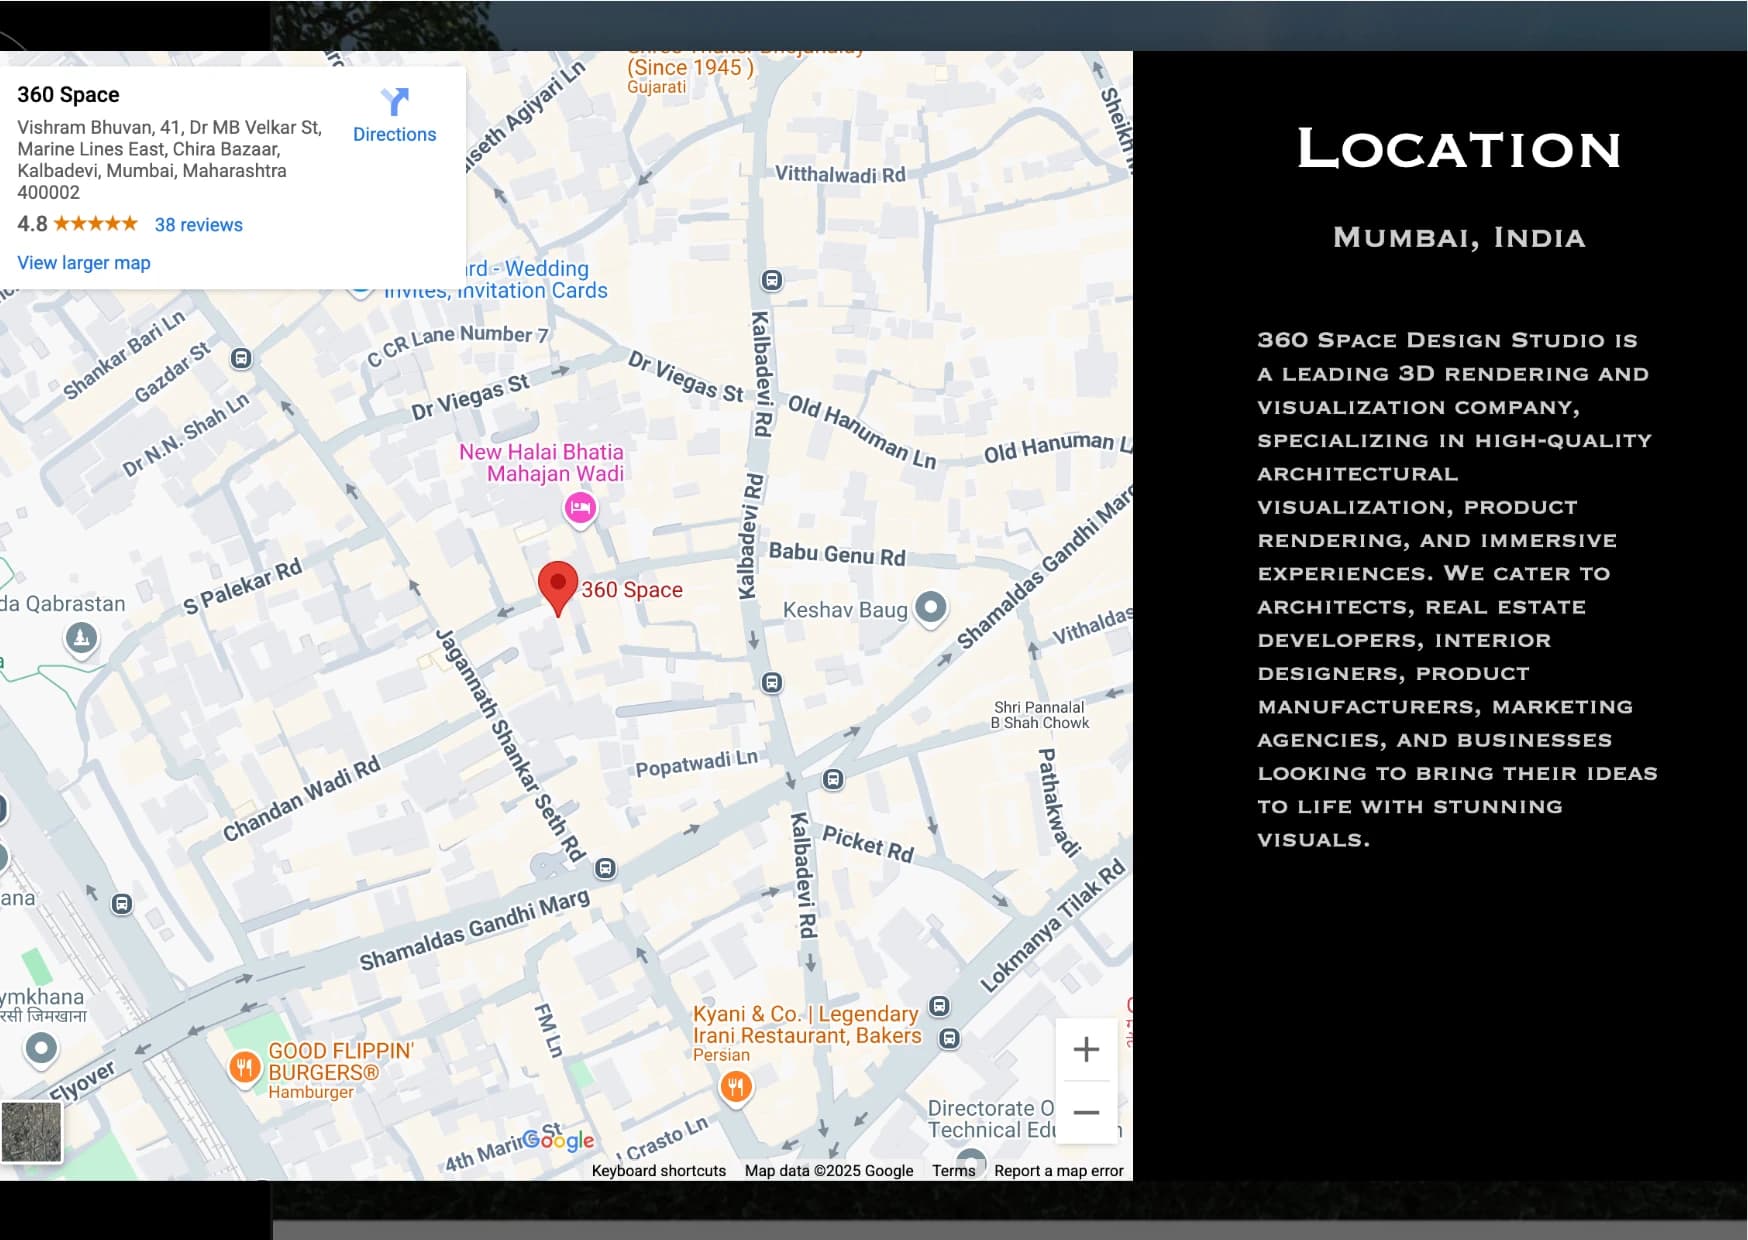Open the GOOD FLIPPIN' BURGERS restaurant marker
The image size is (1748, 1240).
tap(245, 1067)
